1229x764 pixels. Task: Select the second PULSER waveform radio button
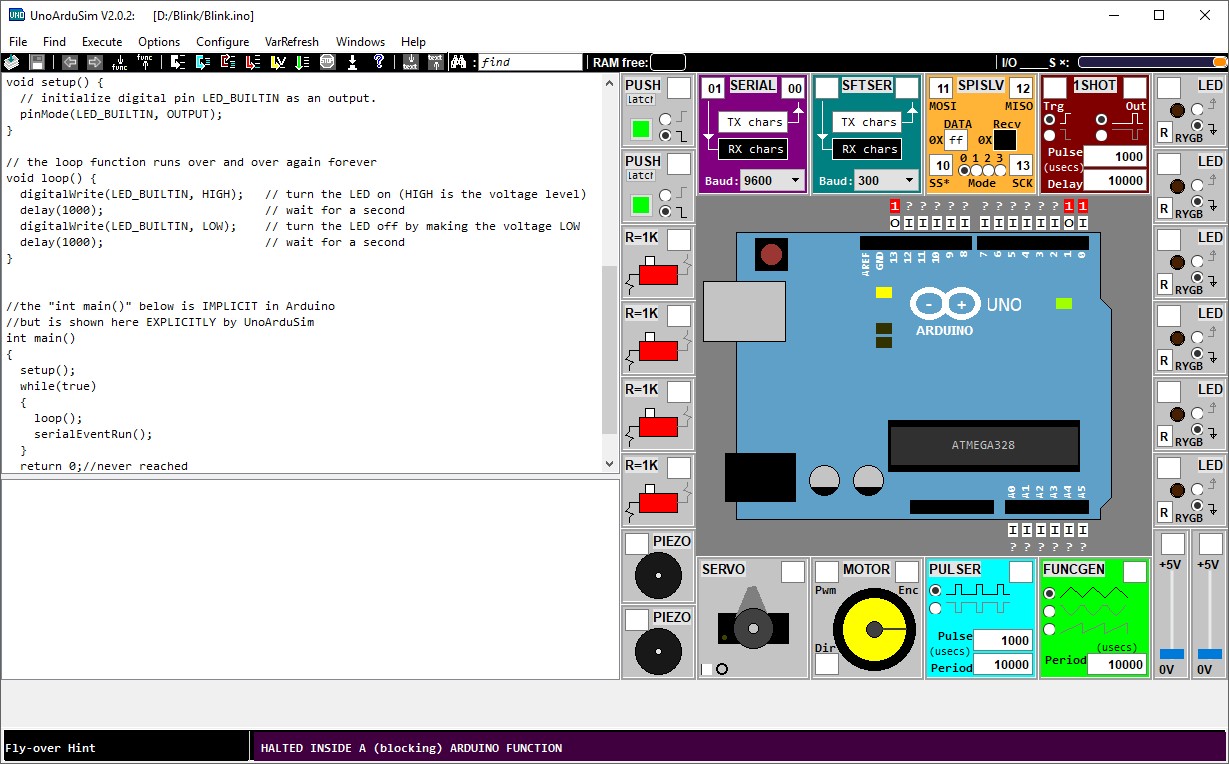[936, 607]
